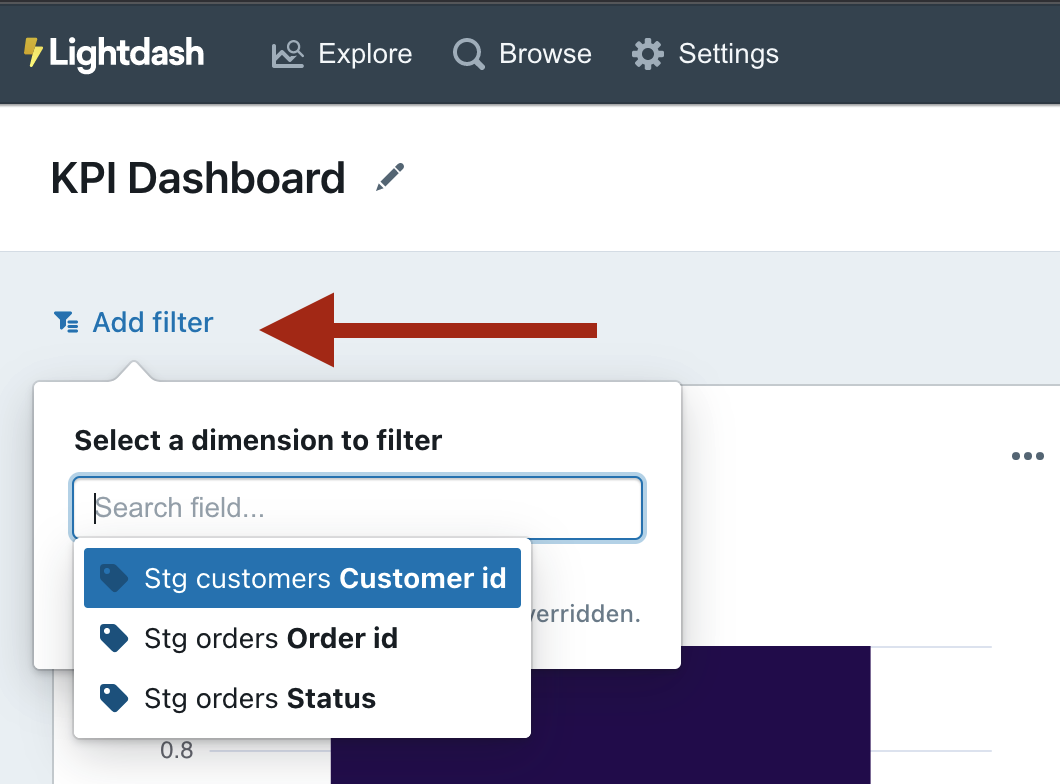Open the Explore menu label
The width and height of the screenshot is (1060, 784).
coord(365,54)
